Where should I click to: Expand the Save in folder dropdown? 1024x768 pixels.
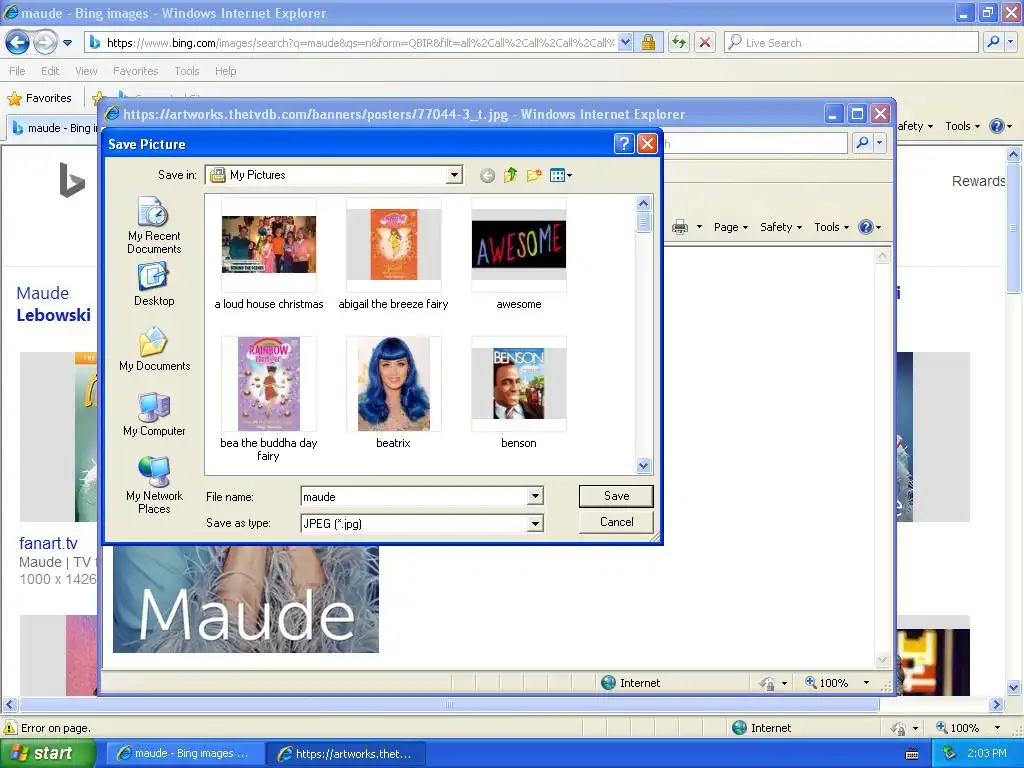click(x=454, y=175)
